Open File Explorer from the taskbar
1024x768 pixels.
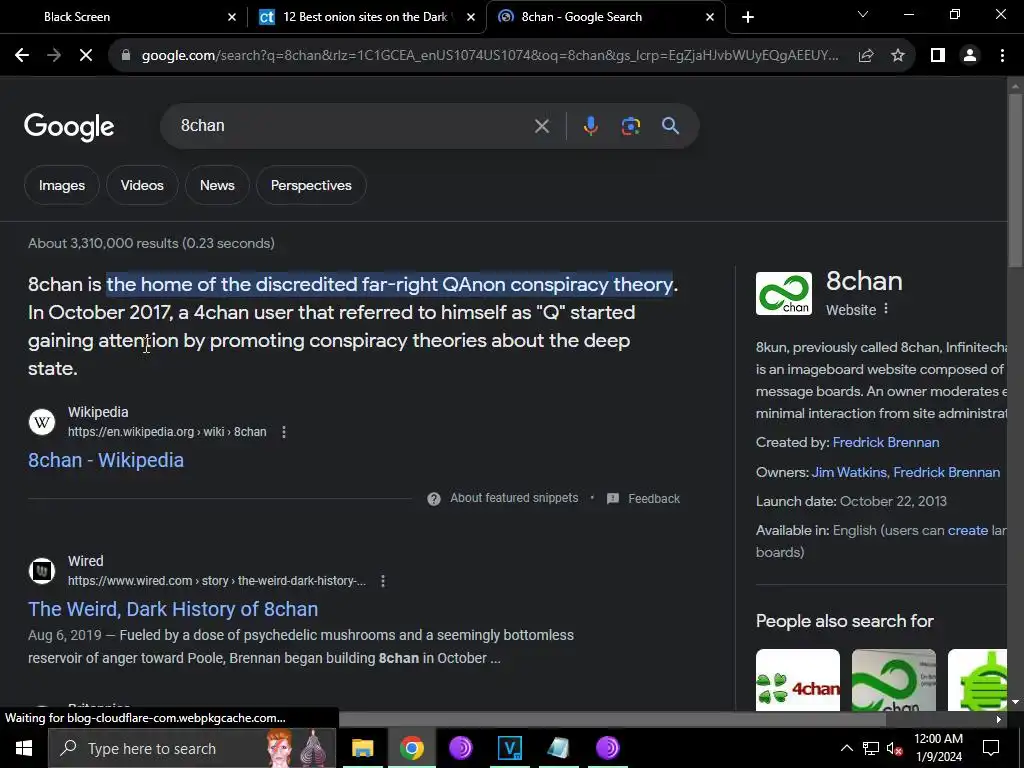(x=362, y=748)
